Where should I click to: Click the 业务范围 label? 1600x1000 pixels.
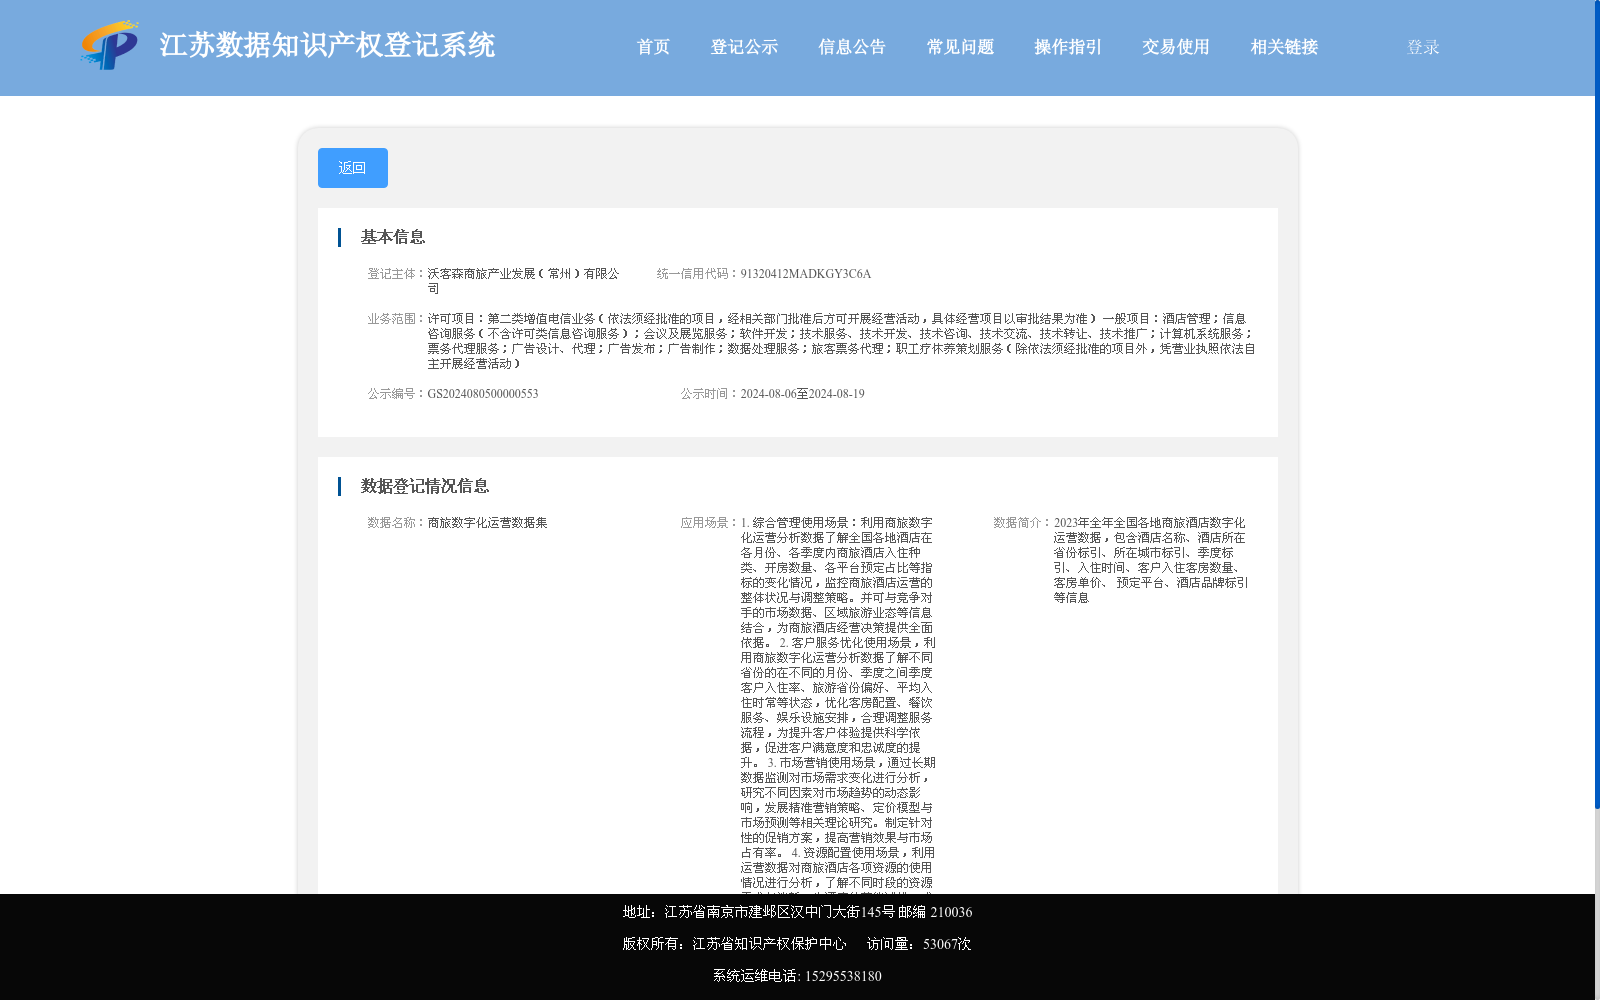click(397, 319)
